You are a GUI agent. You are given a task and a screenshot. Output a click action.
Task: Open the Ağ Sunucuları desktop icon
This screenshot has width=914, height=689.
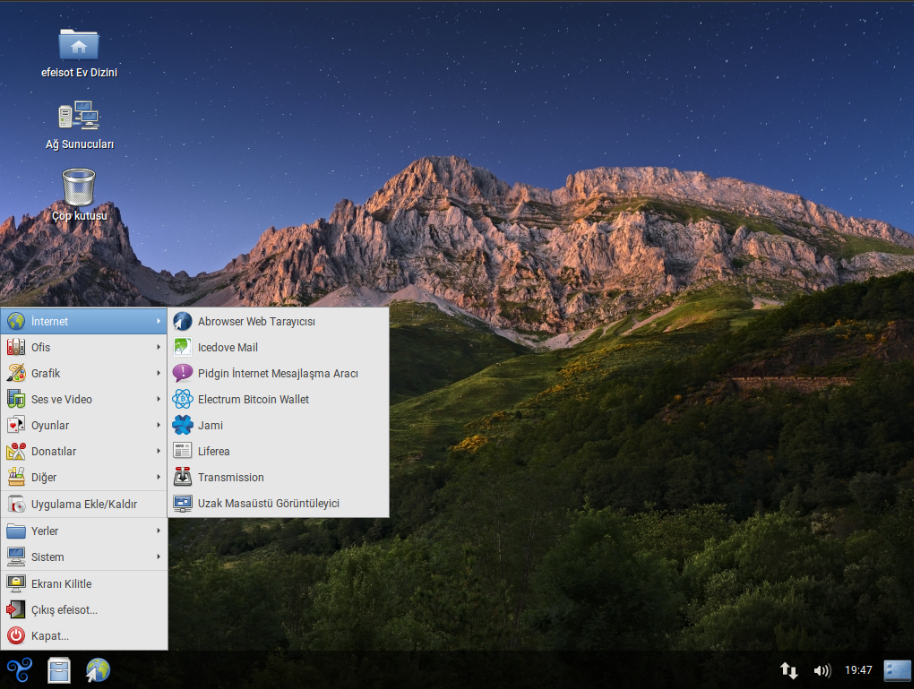coord(79,115)
